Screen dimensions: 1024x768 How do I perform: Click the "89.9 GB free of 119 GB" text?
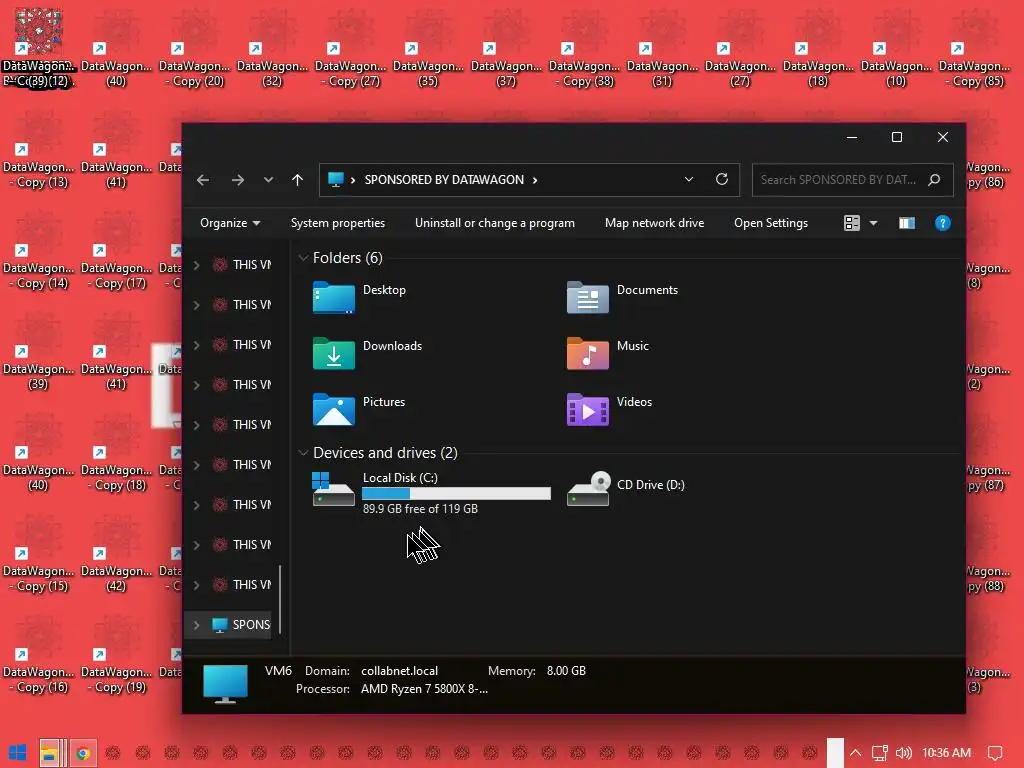421,509
